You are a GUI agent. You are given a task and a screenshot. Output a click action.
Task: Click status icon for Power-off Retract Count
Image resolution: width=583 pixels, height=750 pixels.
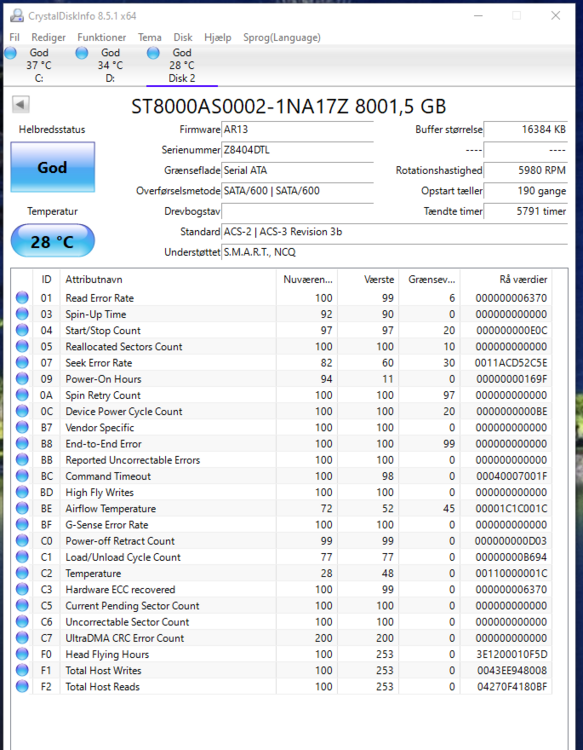(x=22, y=541)
